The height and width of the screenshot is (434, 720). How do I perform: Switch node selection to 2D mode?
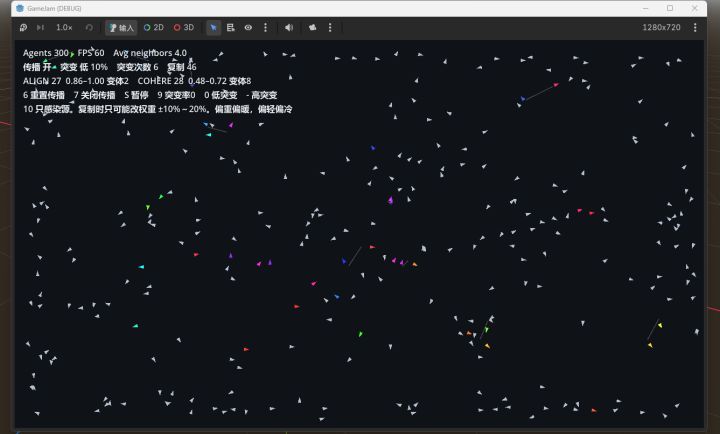153,28
